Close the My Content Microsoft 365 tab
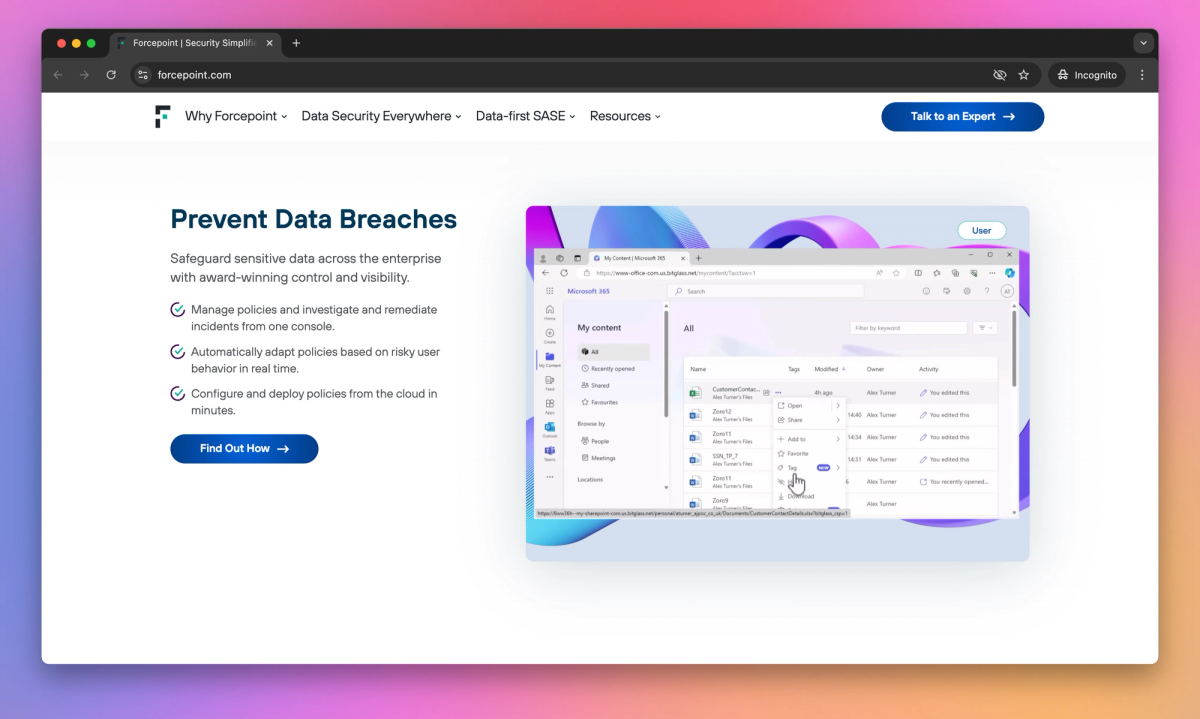Screen dimensions: 1200x719 click(x=682, y=258)
